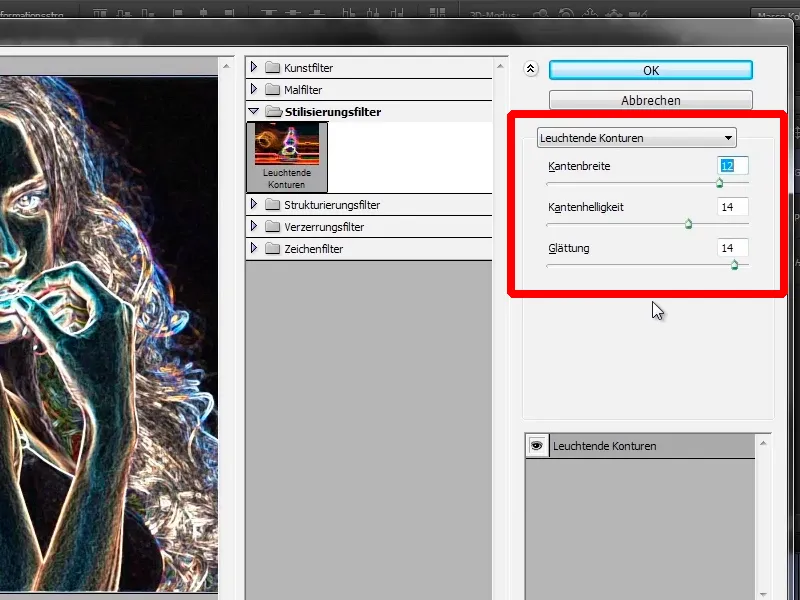Click the Stilisierungsfilter category label

[x=333, y=112]
